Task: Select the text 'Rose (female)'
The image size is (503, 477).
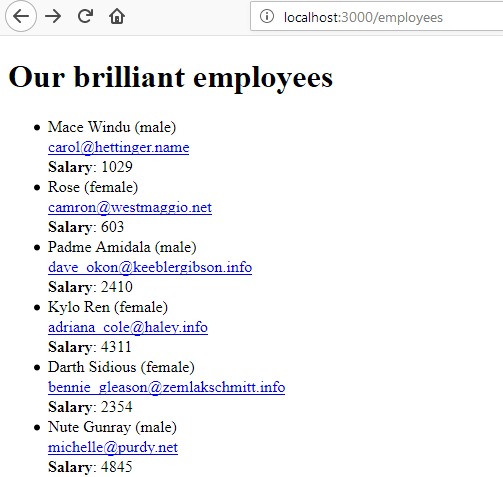Action: pyautogui.click(x=93, y=187)
